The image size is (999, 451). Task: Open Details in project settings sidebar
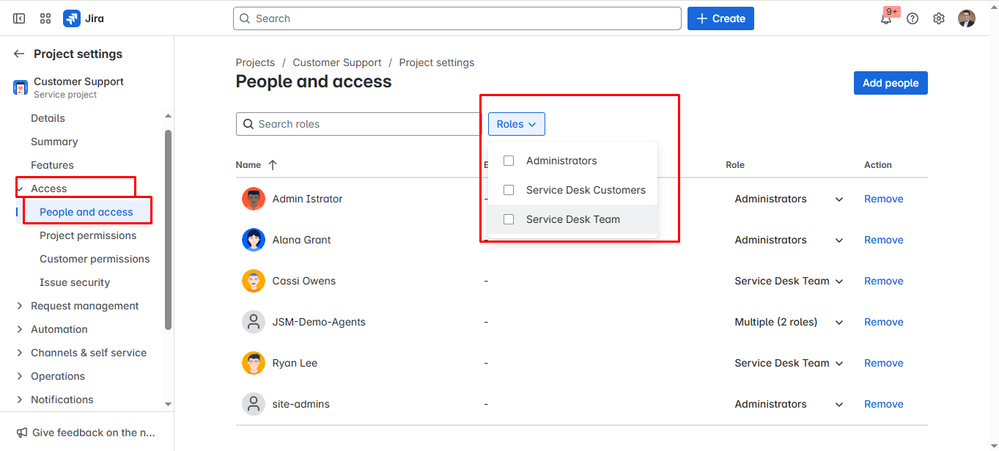pyautogui.click(x=48, y=118)
